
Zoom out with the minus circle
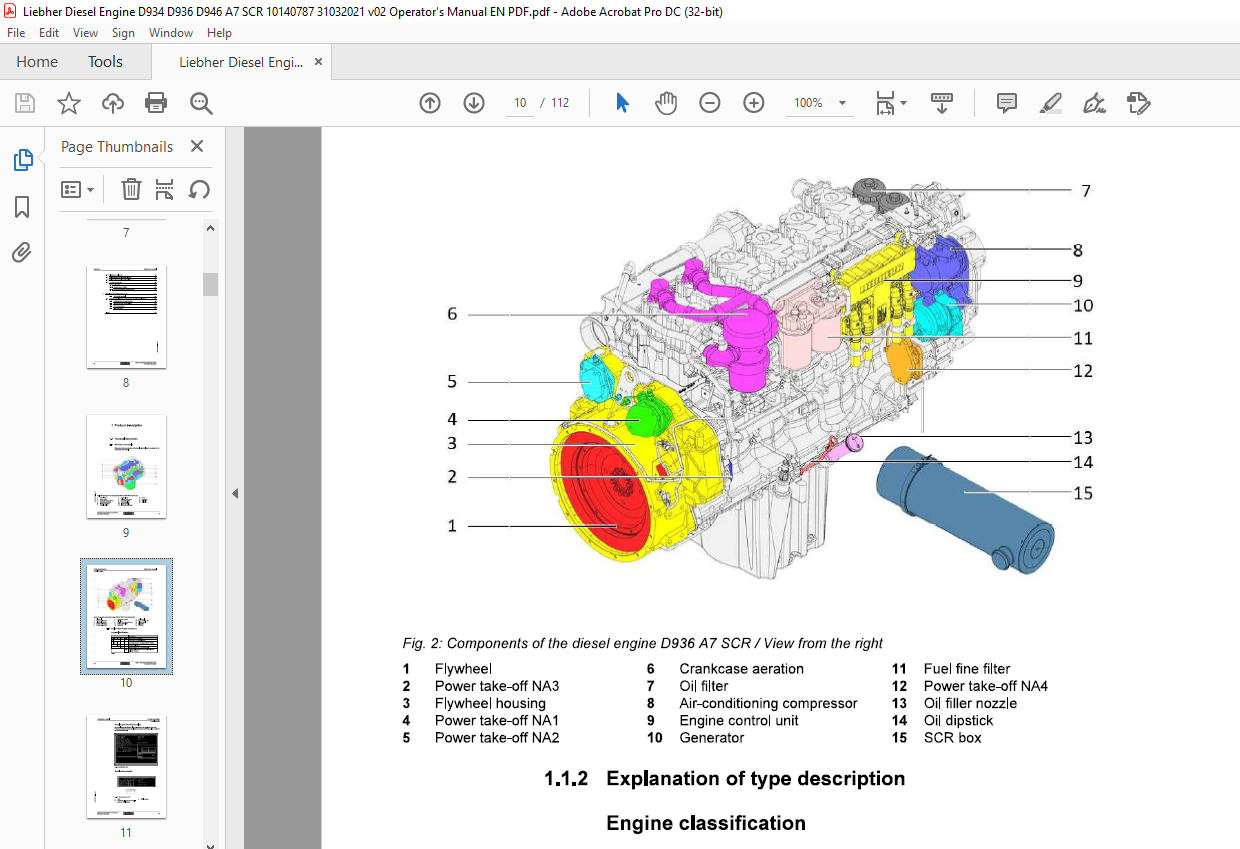(710, 103)
